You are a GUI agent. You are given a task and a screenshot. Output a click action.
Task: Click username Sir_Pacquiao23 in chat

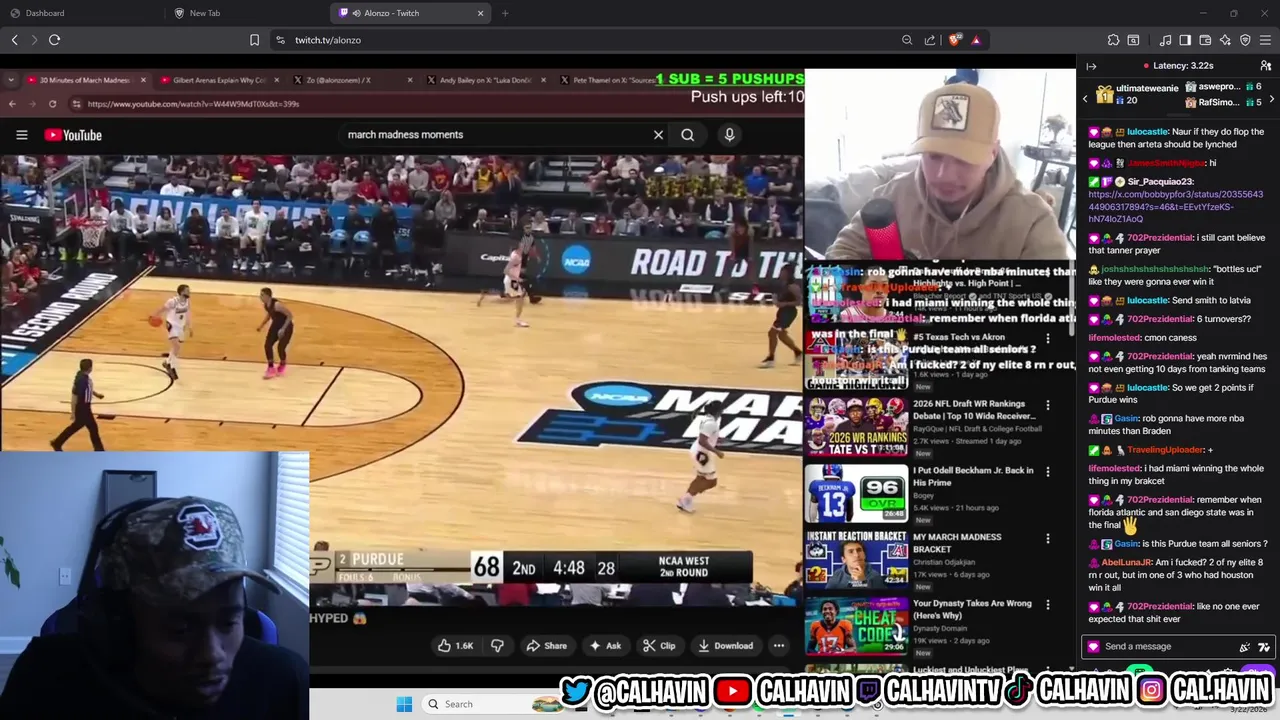(1160, 182)
